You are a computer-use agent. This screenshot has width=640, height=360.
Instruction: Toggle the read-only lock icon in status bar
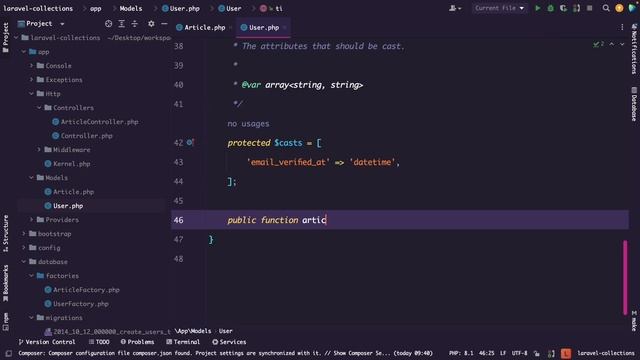[537, 353]
